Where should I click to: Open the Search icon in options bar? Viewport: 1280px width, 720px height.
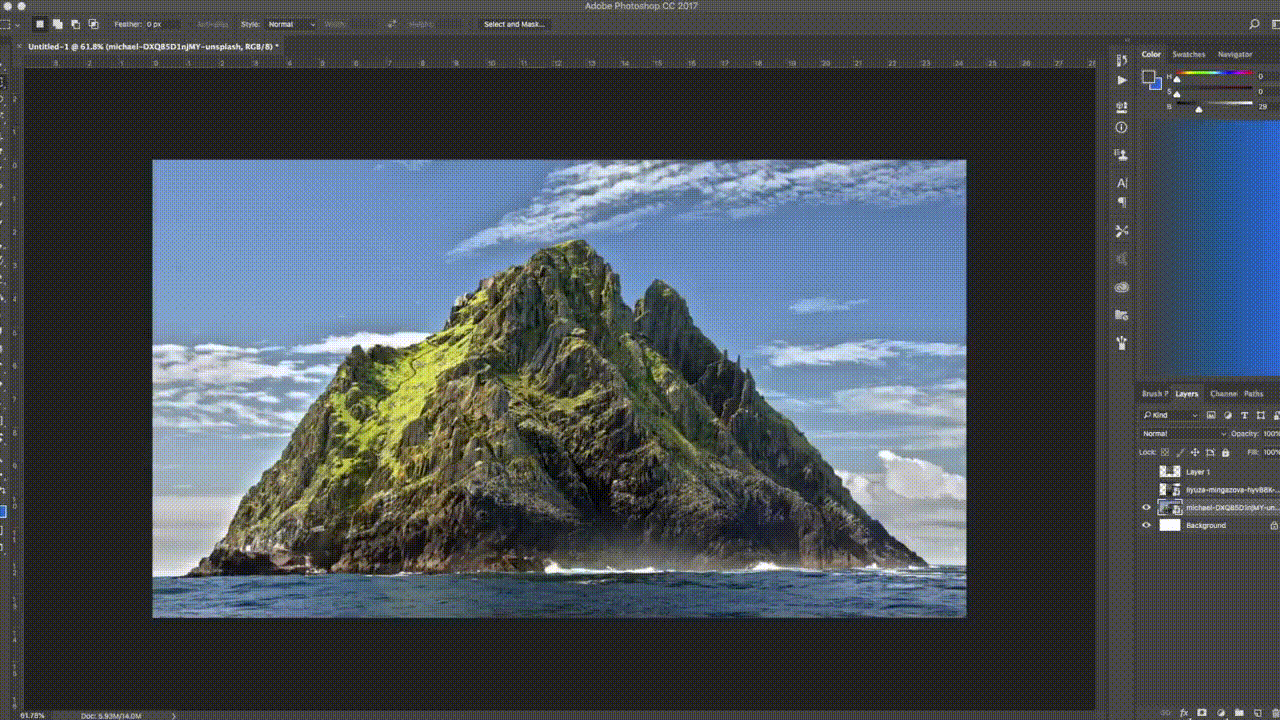(x=1254, y=24)
